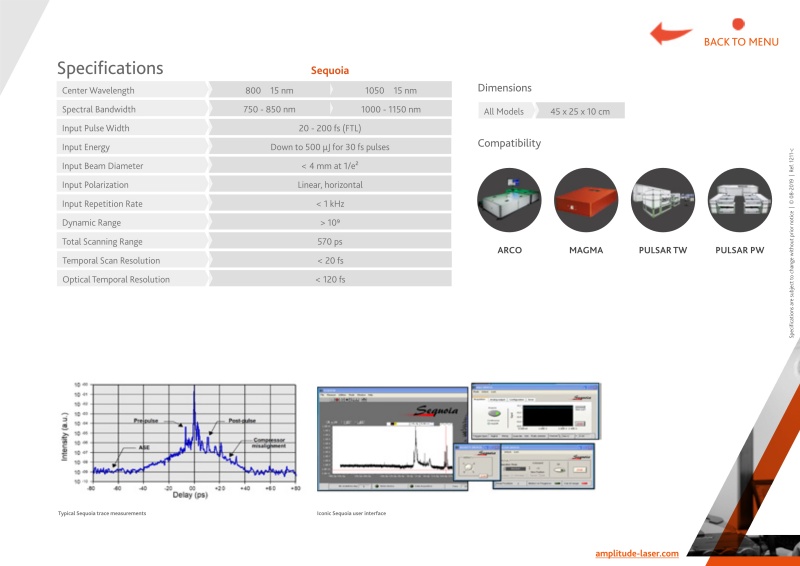Open the ARCO product image
Viewport: 800px width, 566px height.
click(x=509, y=200)
